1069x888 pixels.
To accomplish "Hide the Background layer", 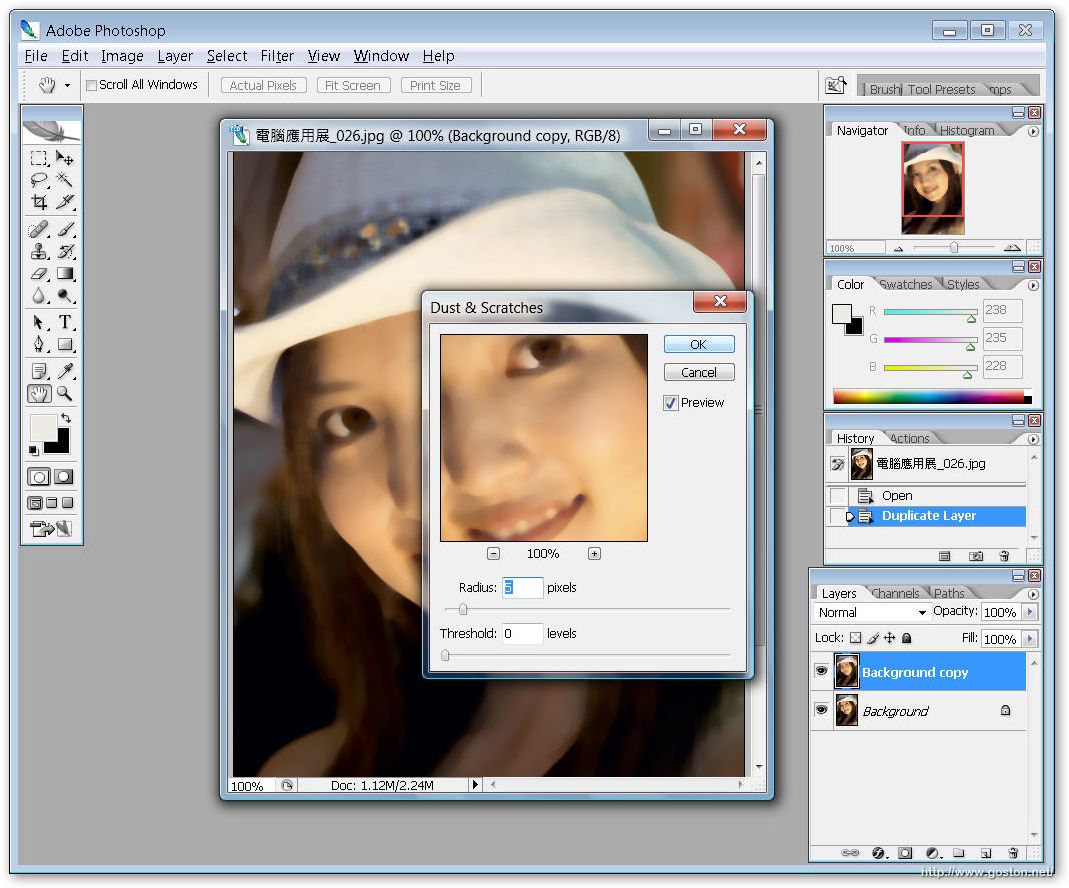I will click(x=822, y=710).
